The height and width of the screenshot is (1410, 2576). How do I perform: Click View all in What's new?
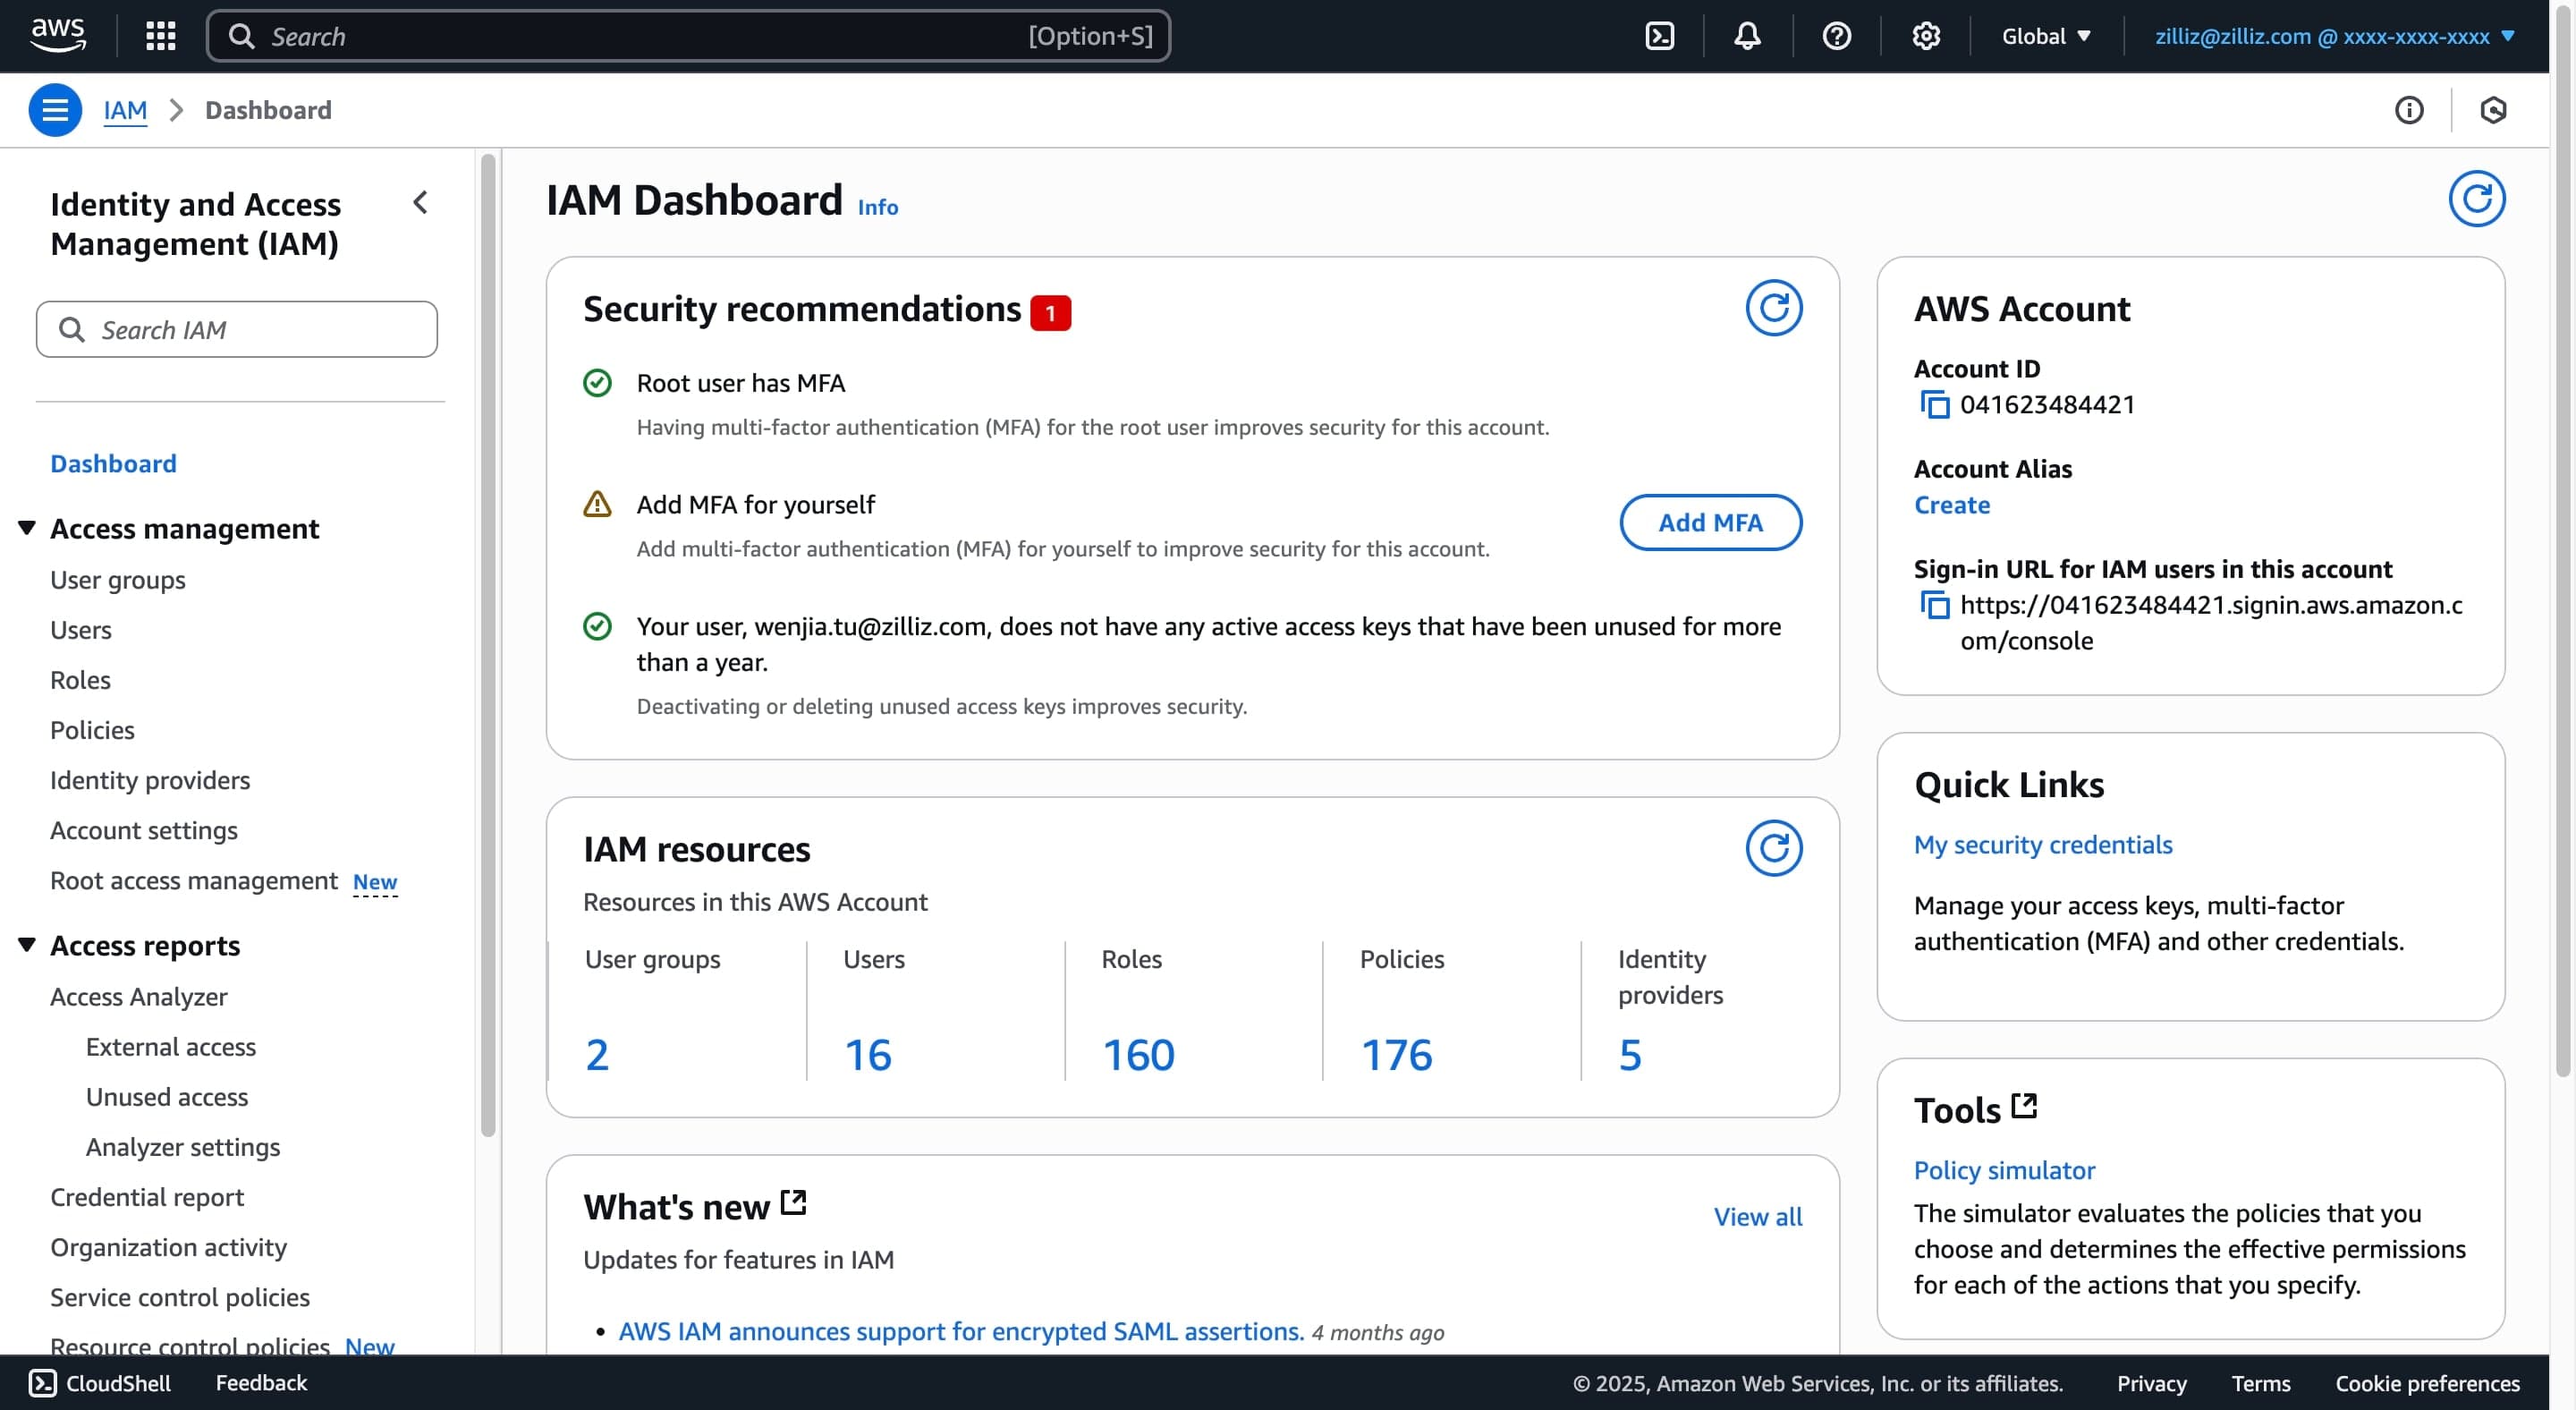pos(1758,1217)
